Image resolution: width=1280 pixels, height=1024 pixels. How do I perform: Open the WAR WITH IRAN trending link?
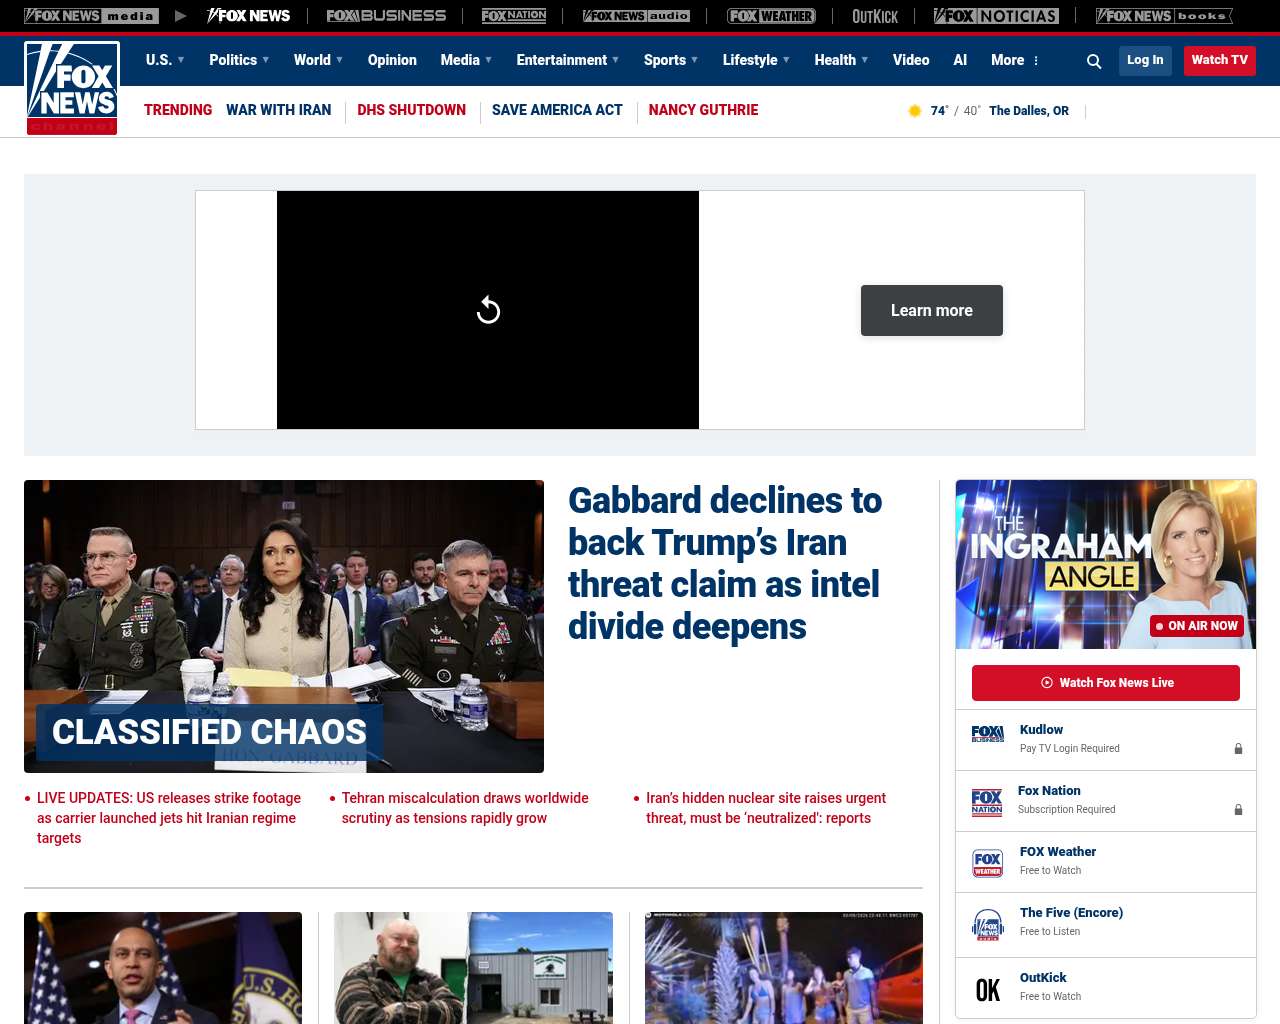pyautogui.click(x=278, y=110)
